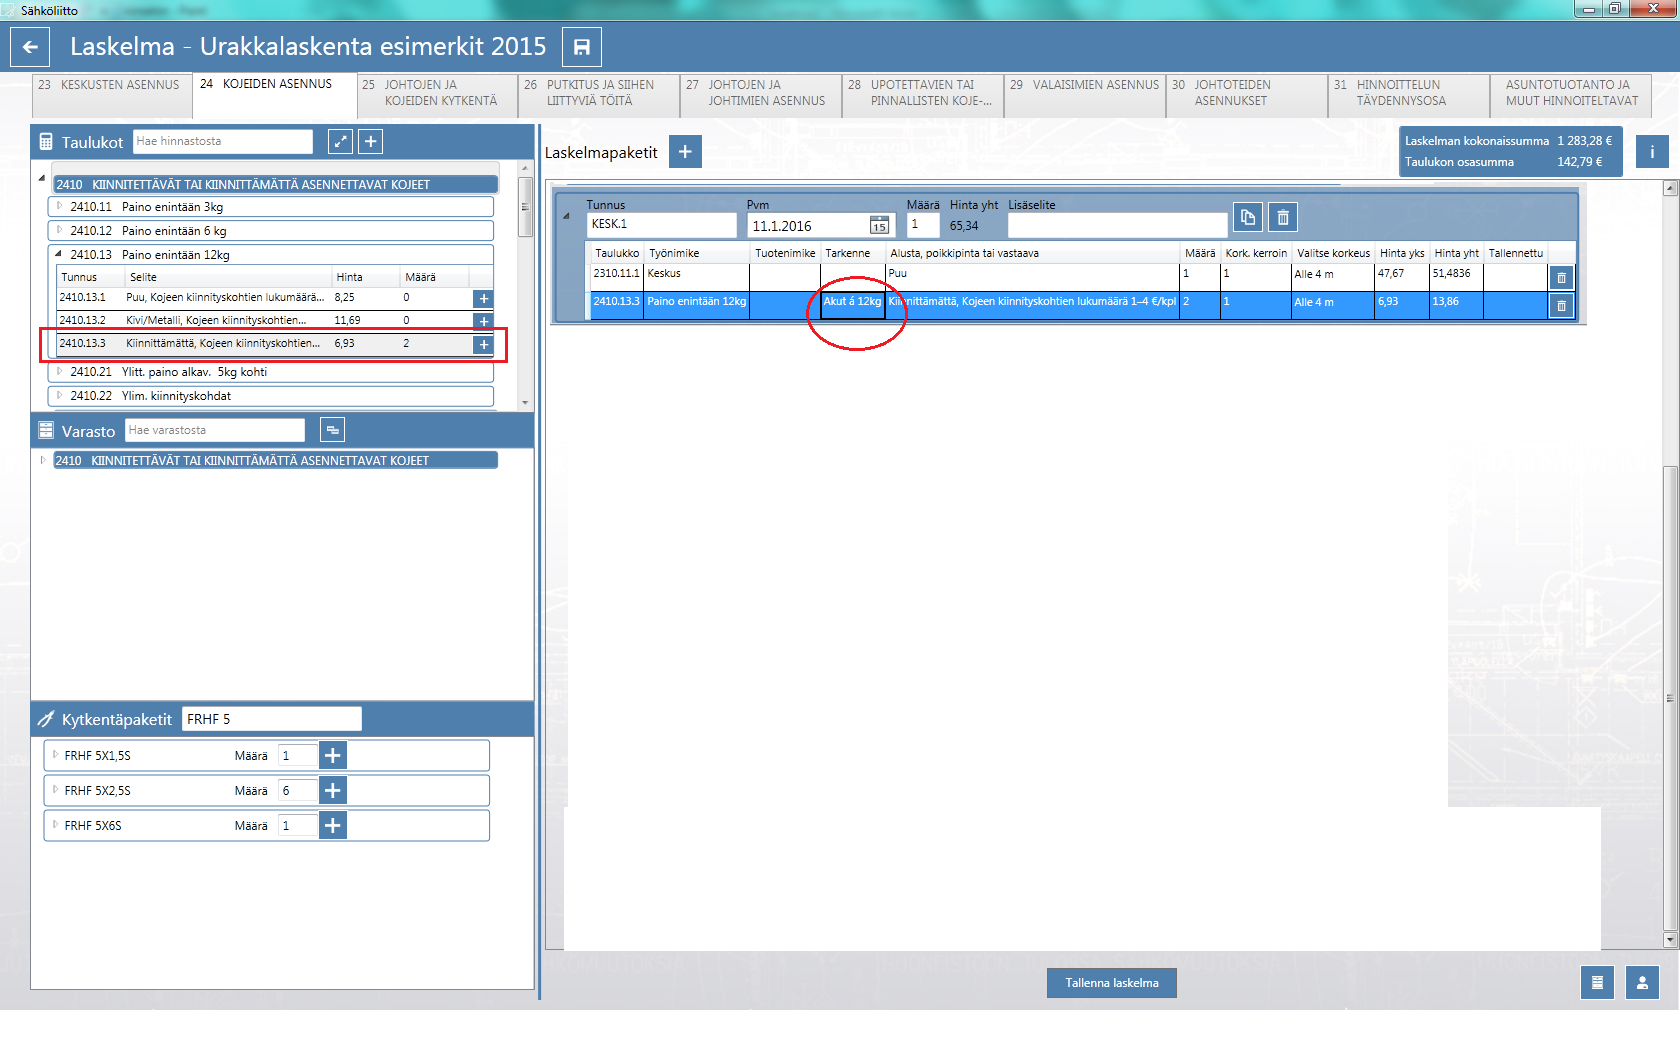
Task: Collapse the KESK.1 package rows
Action: click(x=567, y=216)
